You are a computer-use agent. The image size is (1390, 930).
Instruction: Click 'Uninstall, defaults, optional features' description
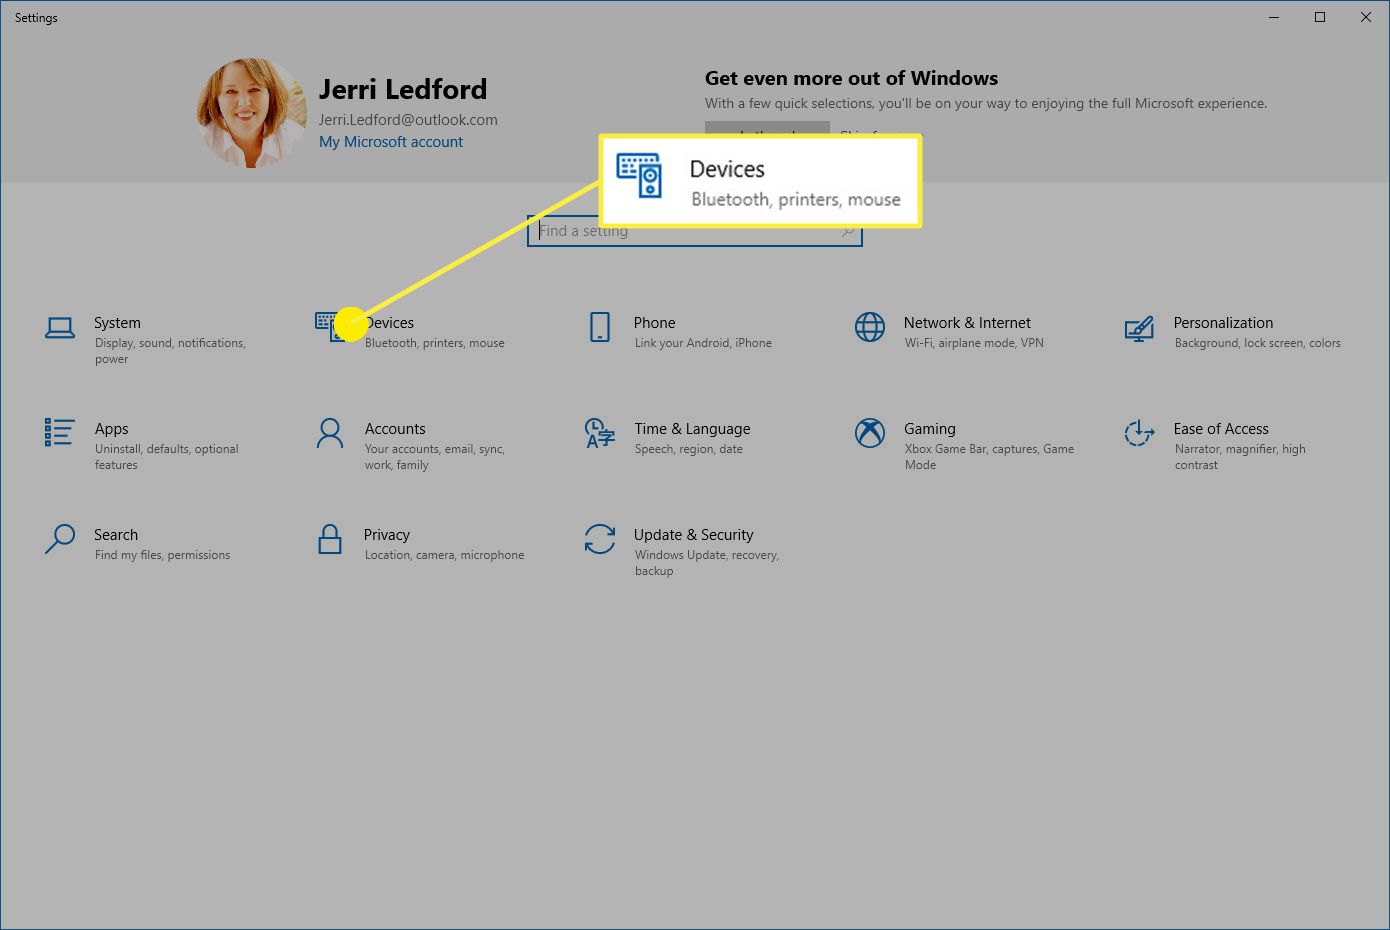pyautogui.click(x=167, y=457)
